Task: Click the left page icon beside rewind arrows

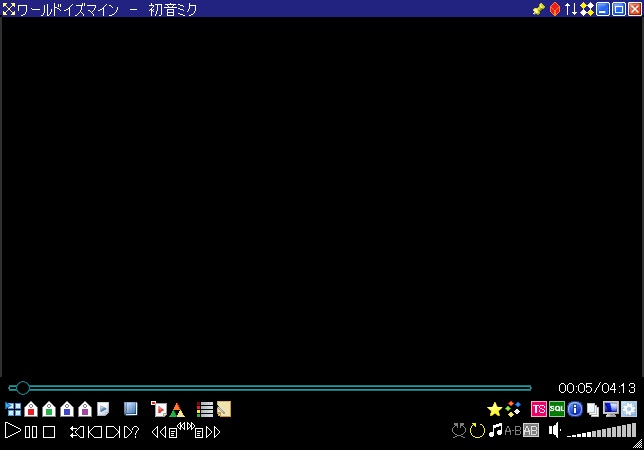Action: coord(173,433)
